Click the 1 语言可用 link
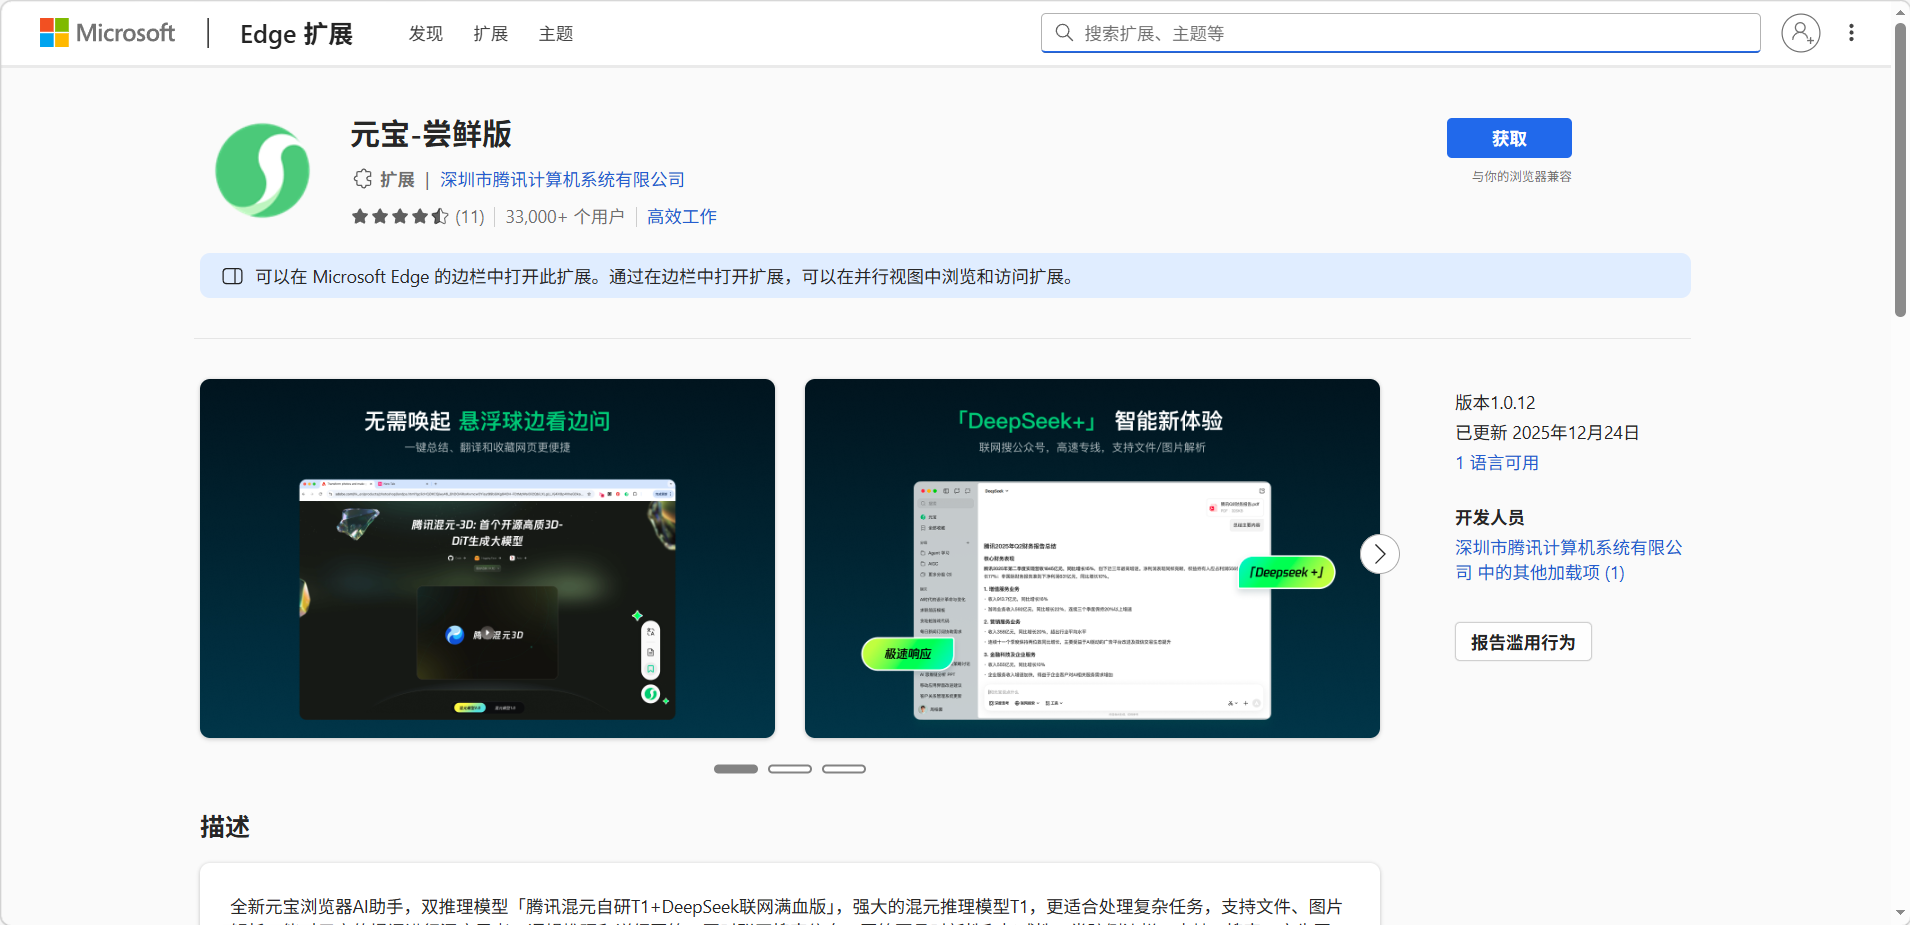 (x=1496, y=463)
